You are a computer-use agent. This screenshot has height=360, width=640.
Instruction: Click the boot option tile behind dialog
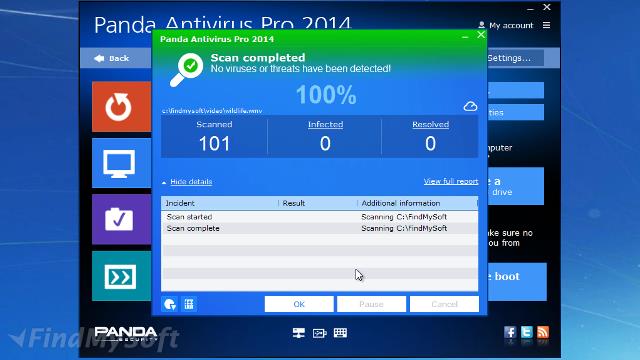[x=517, y=282]
